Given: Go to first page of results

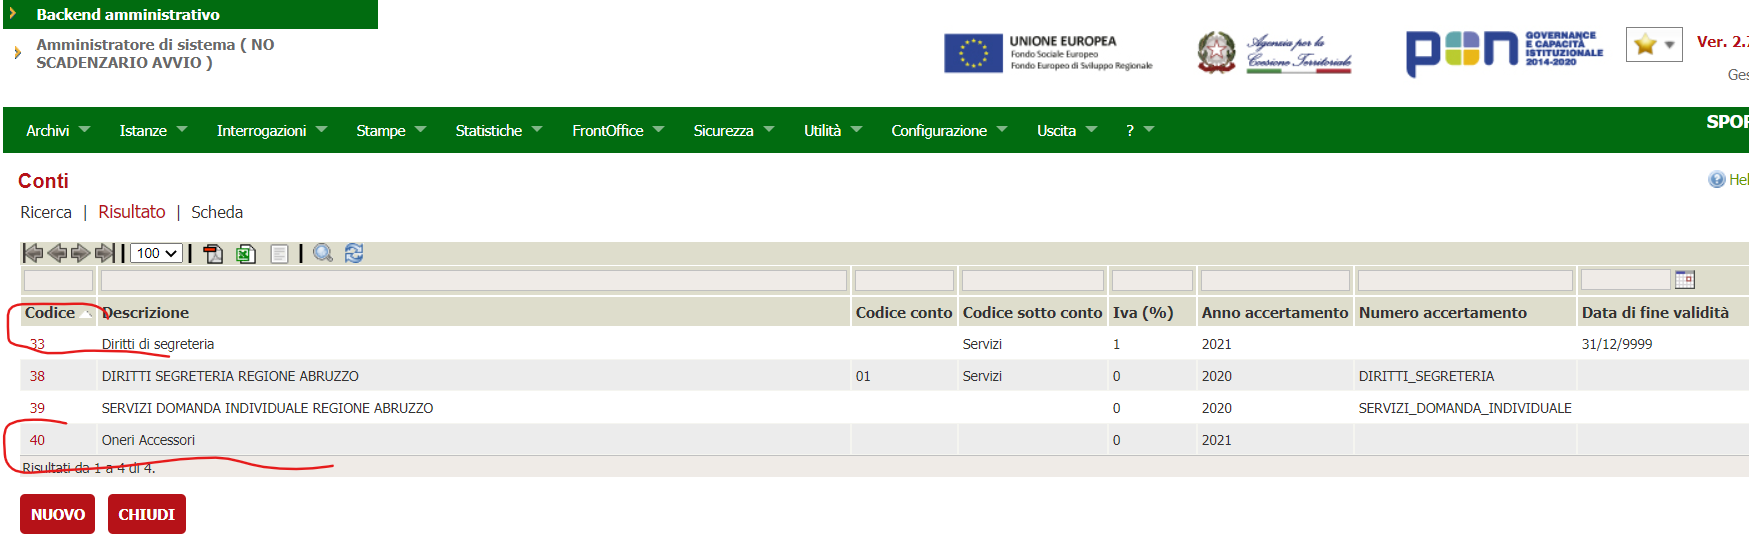Looking at the screenshot, I should (33, 253).
